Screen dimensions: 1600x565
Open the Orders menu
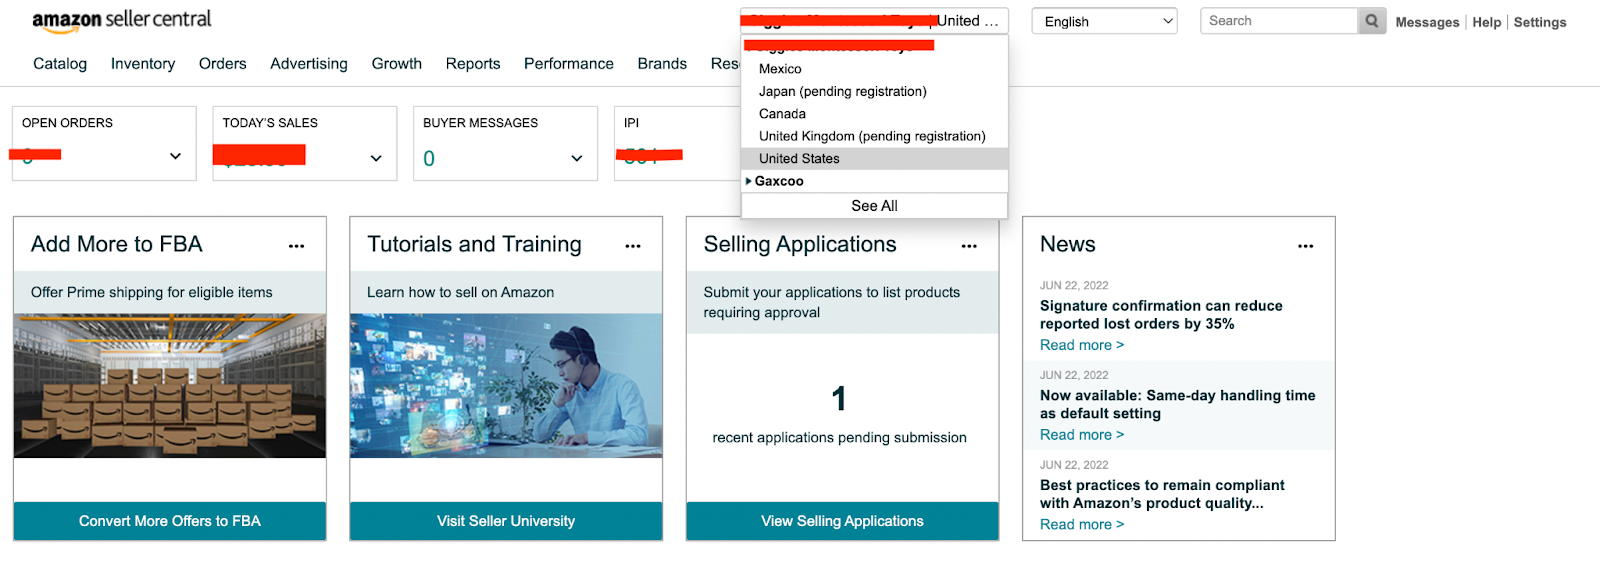(x=222, y=64)
